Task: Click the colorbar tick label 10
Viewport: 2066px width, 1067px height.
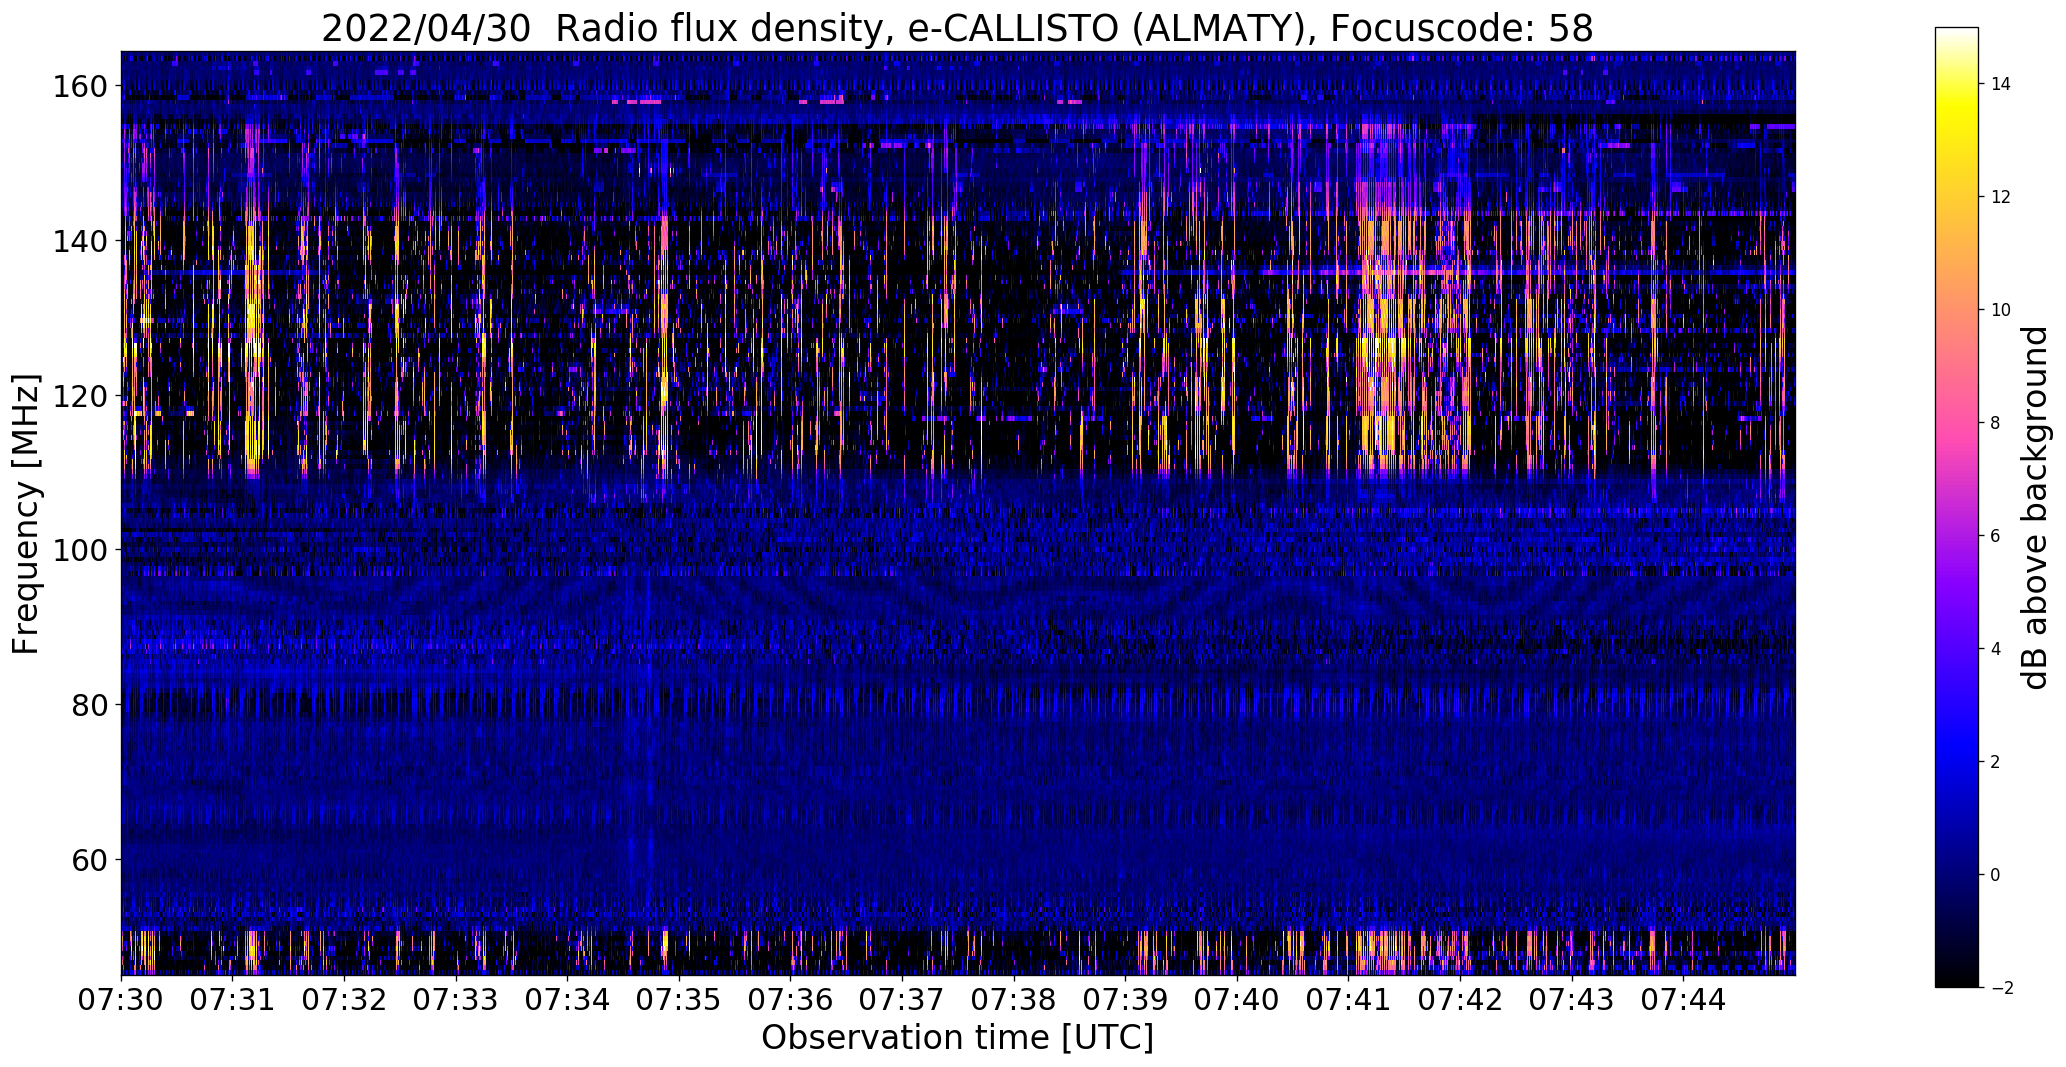Action: 2001,310
